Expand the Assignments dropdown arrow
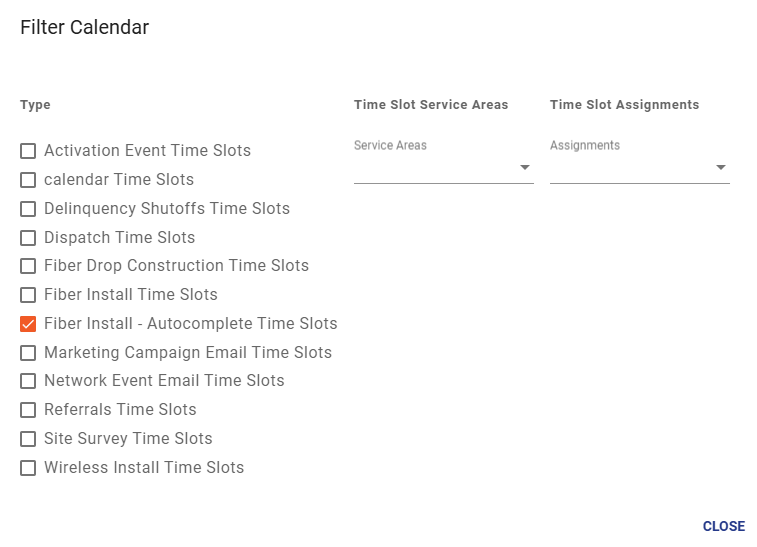This screenshot has height=547, width=757. click(x=721, y=168)
